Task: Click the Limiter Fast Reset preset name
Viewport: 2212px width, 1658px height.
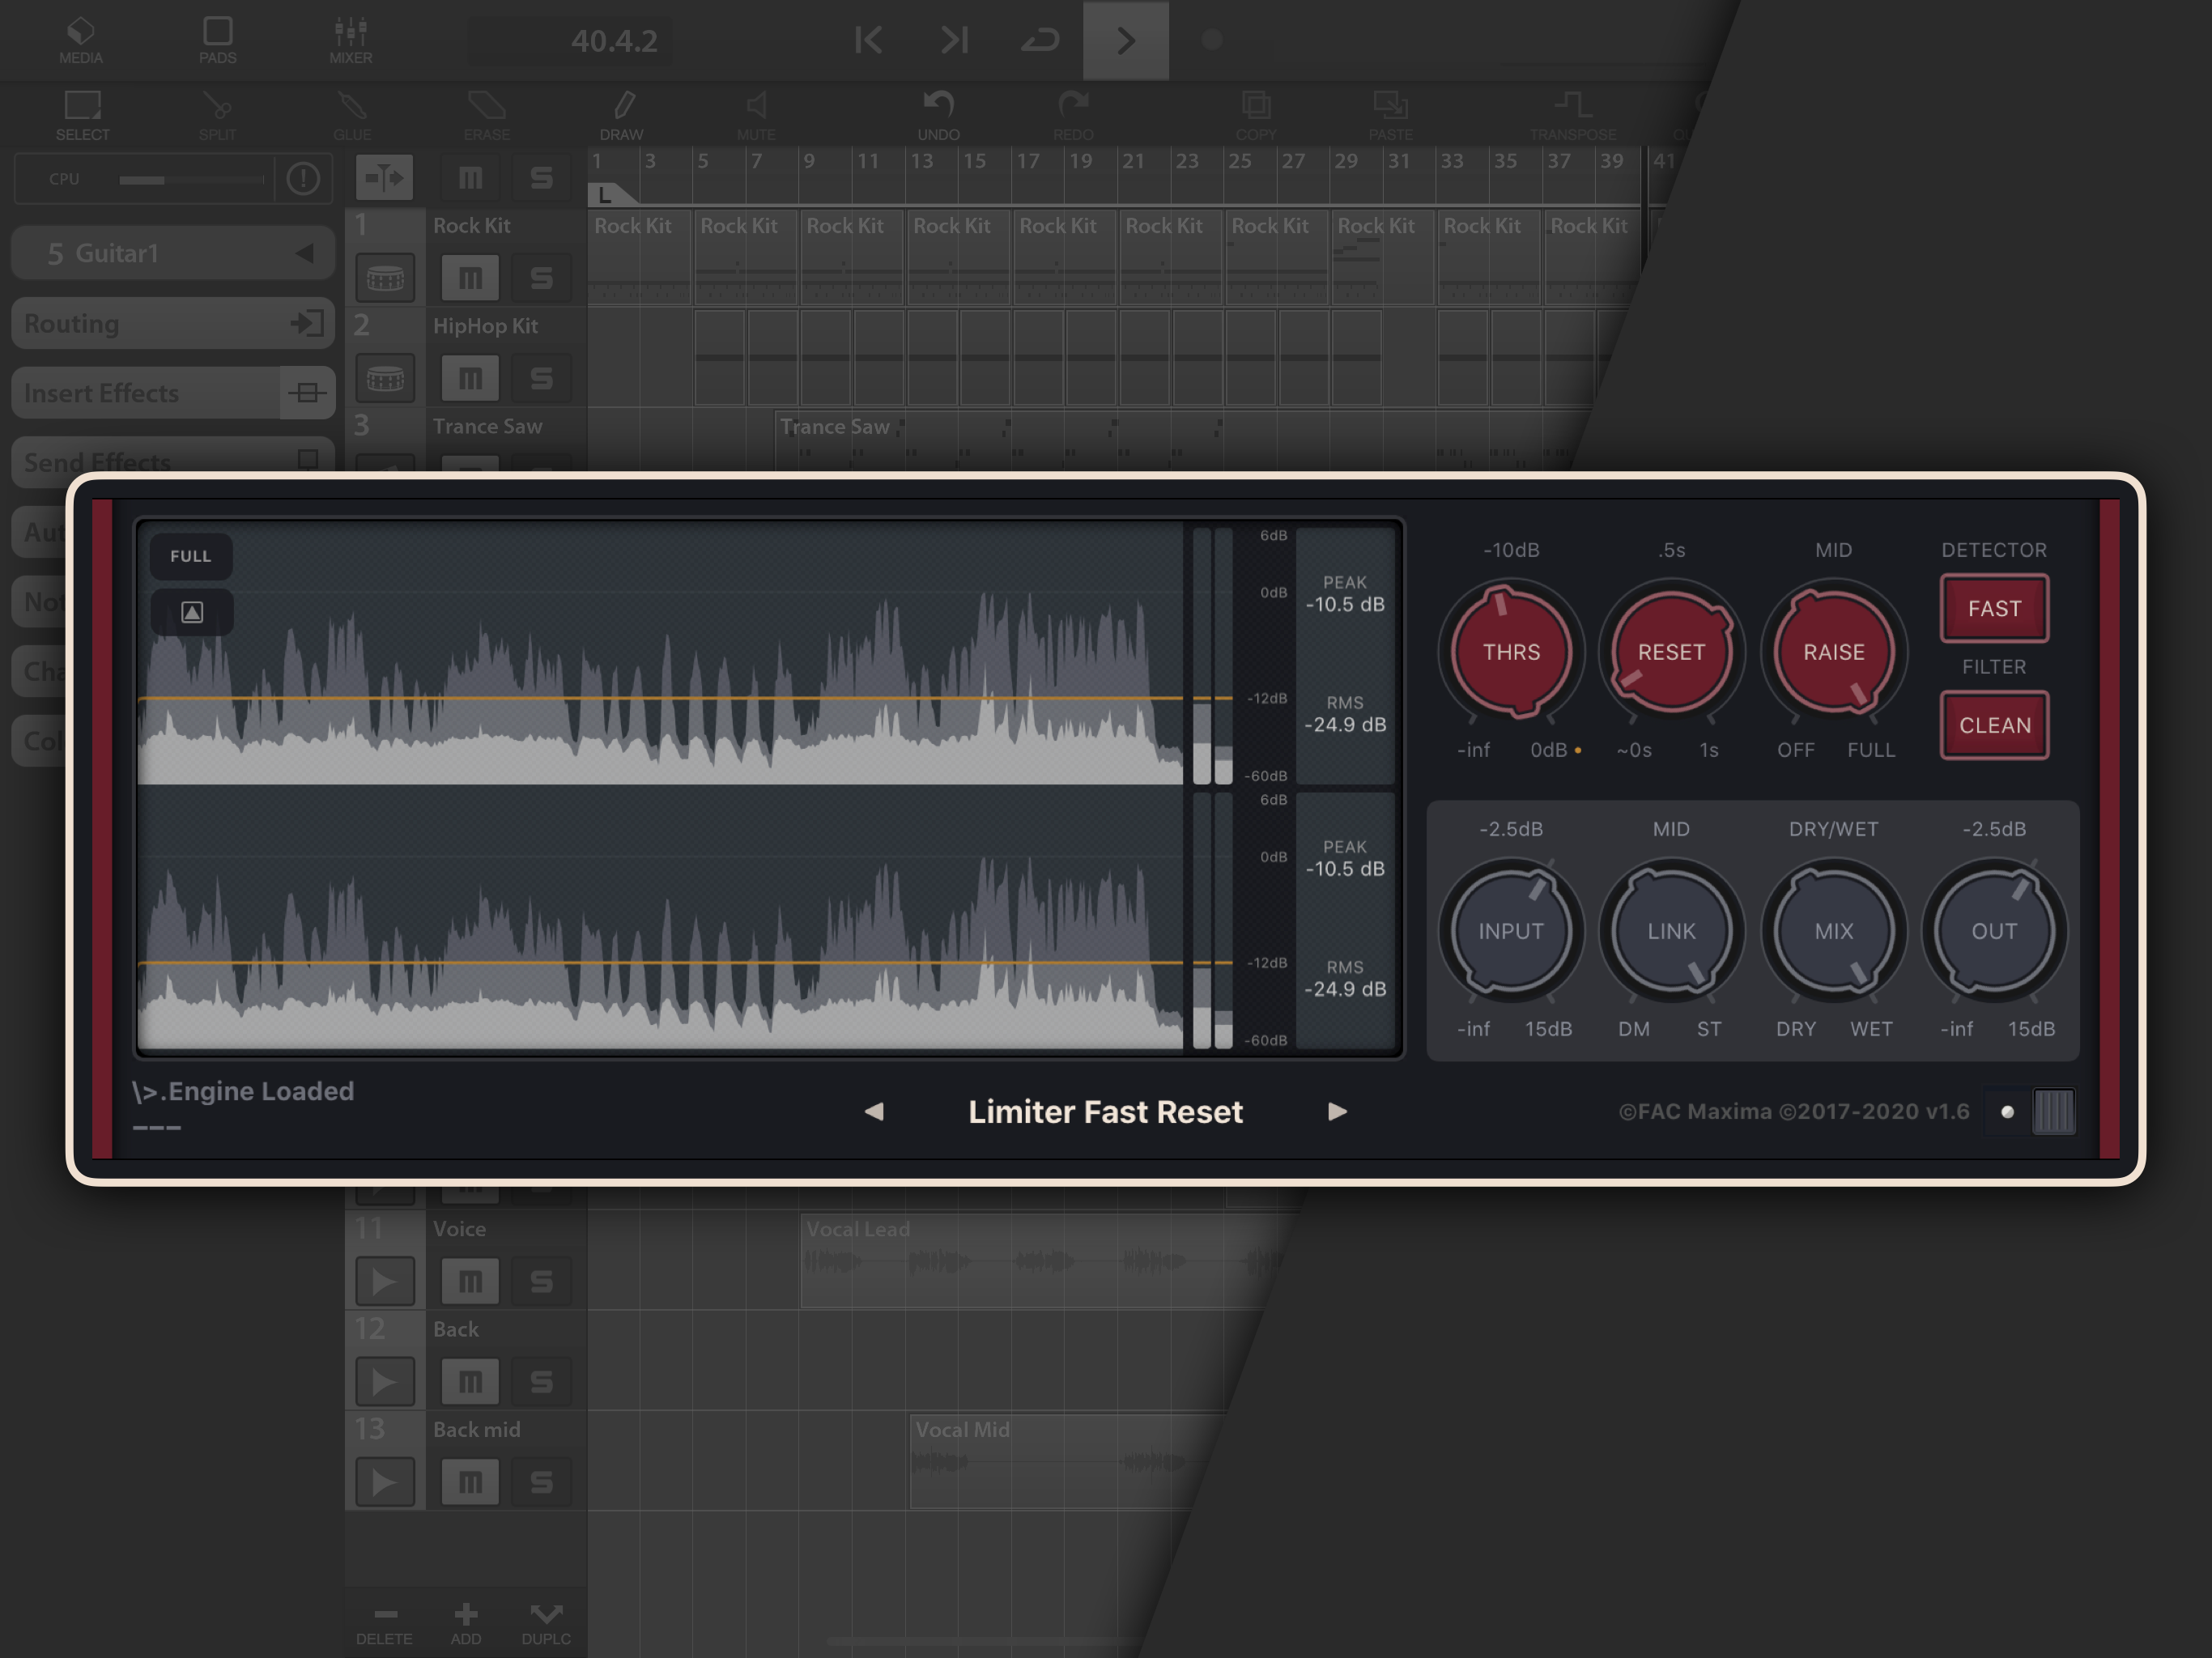Action: click(1105, 1111)
